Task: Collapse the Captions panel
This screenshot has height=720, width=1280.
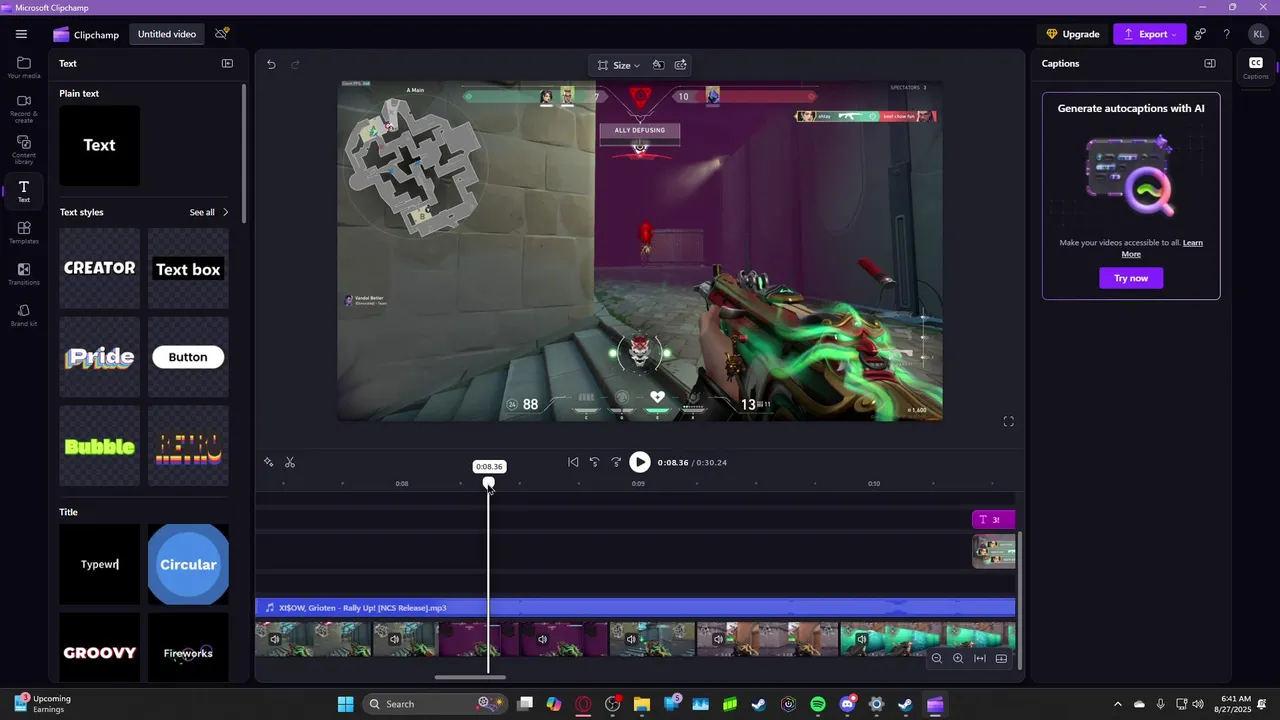Action: pos(1210,63)
